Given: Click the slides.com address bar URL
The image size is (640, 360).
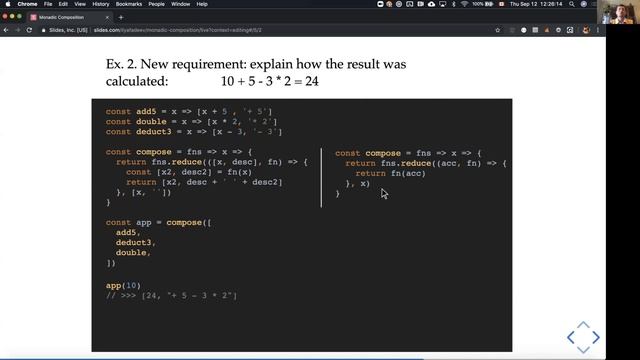Looking at the screenshot, I should pyautogui.click(x=178, y=30).
